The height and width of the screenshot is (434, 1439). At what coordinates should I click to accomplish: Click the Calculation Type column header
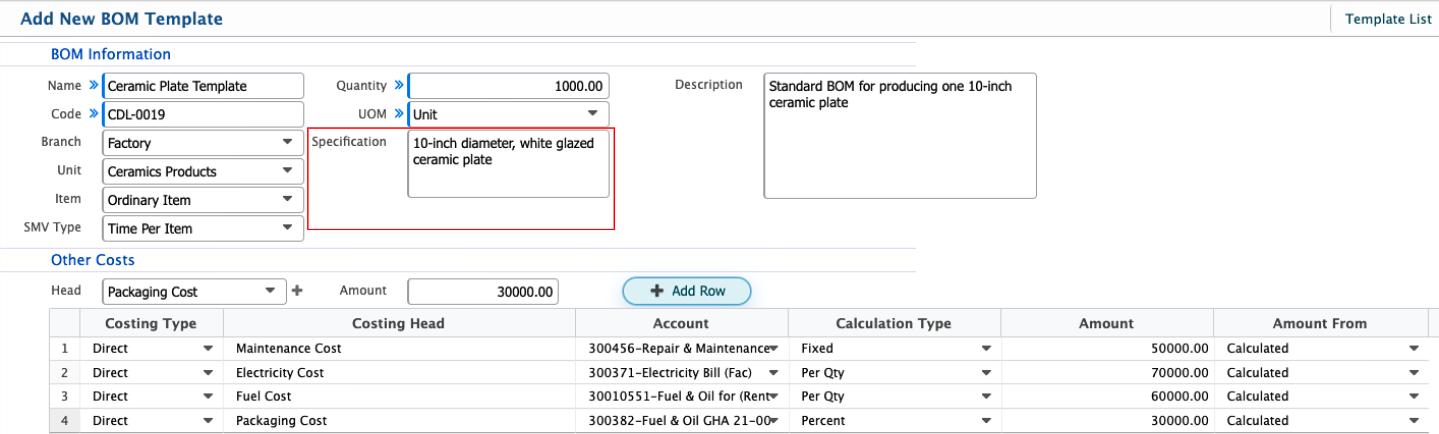coord(894,323)
